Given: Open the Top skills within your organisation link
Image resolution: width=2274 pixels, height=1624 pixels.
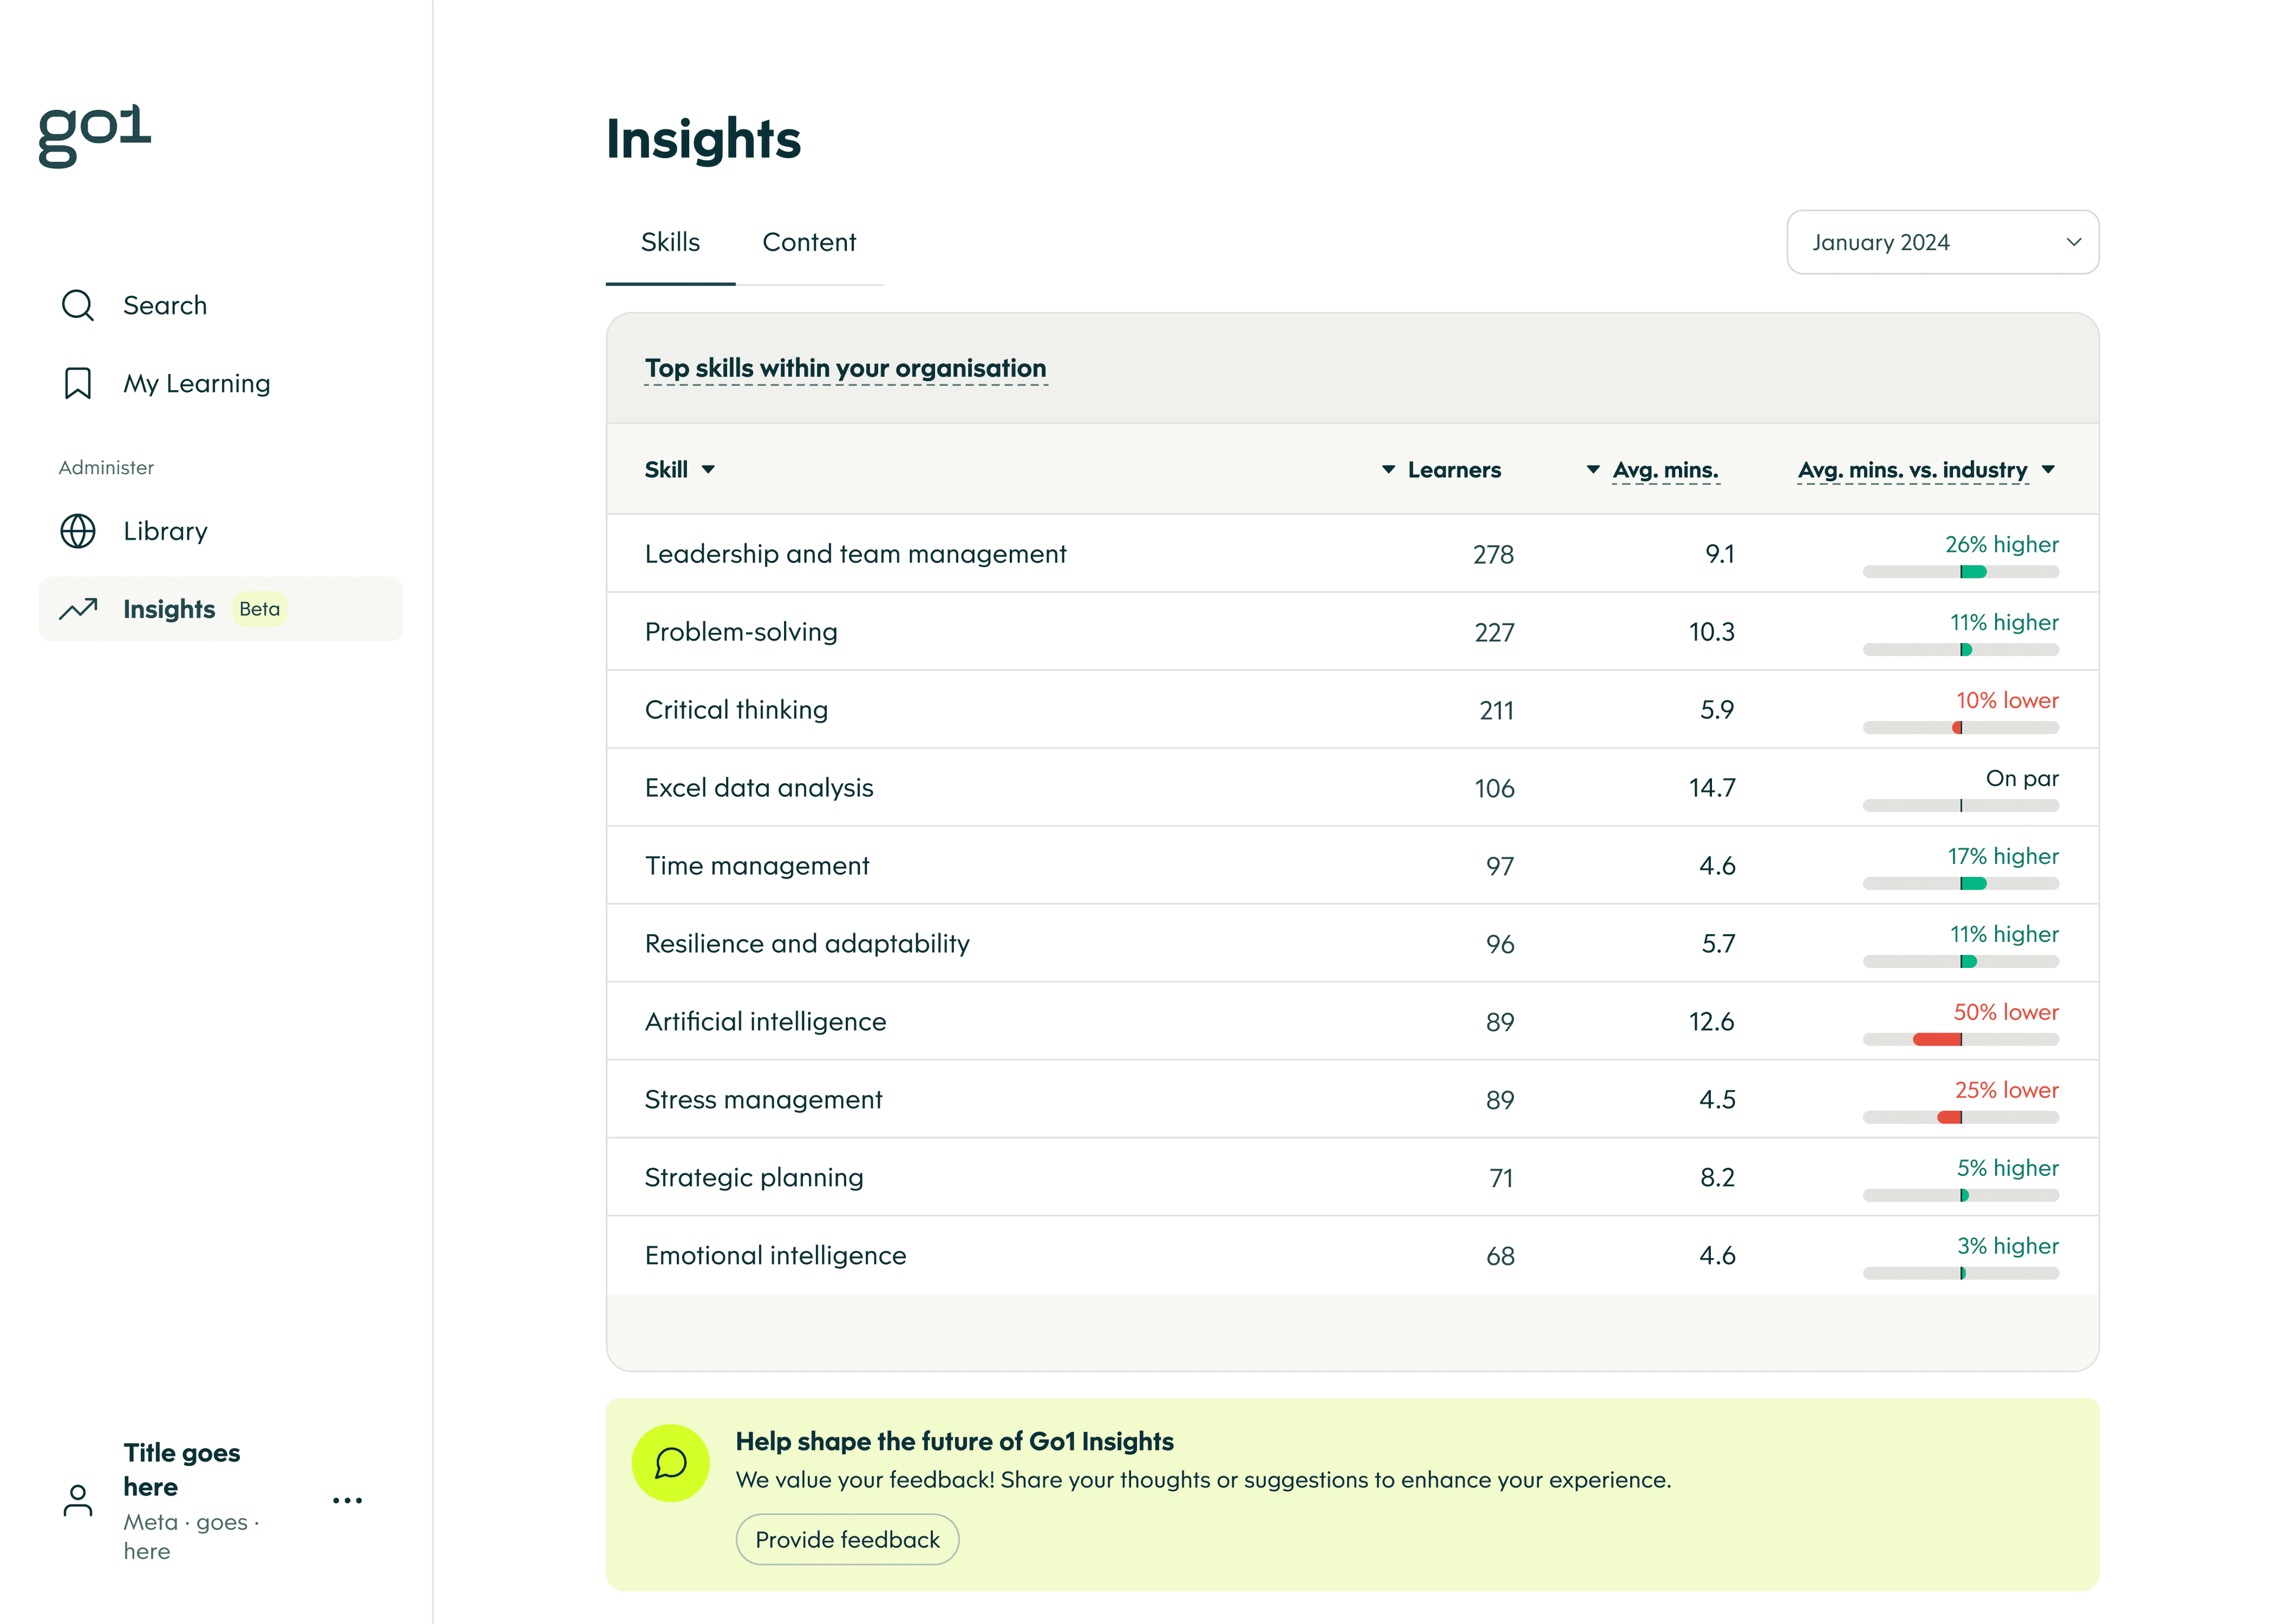Looking at the screenshot, I should [845, 367].
